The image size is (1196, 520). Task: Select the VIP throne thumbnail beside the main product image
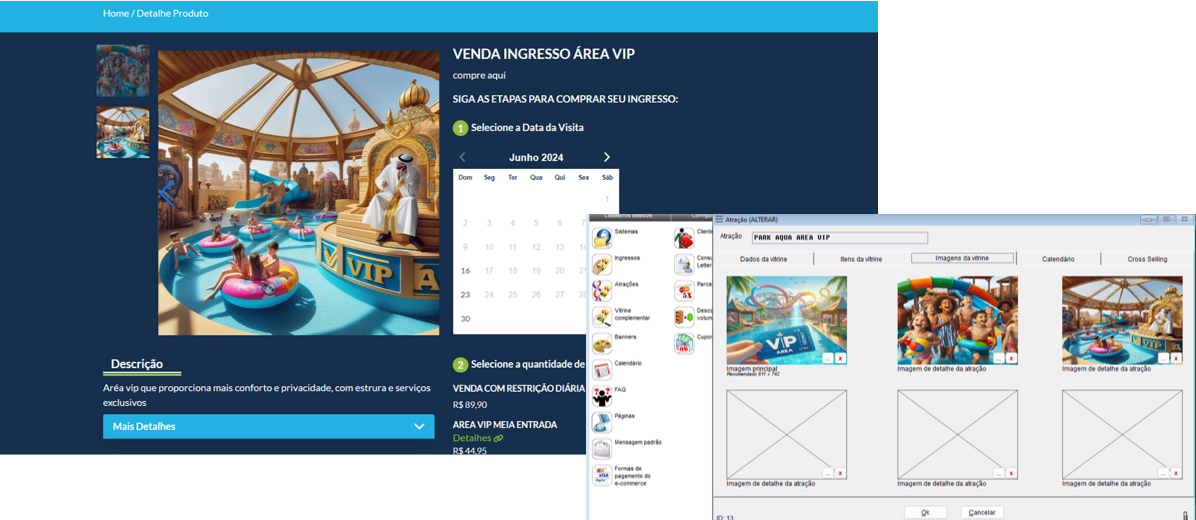123,133
